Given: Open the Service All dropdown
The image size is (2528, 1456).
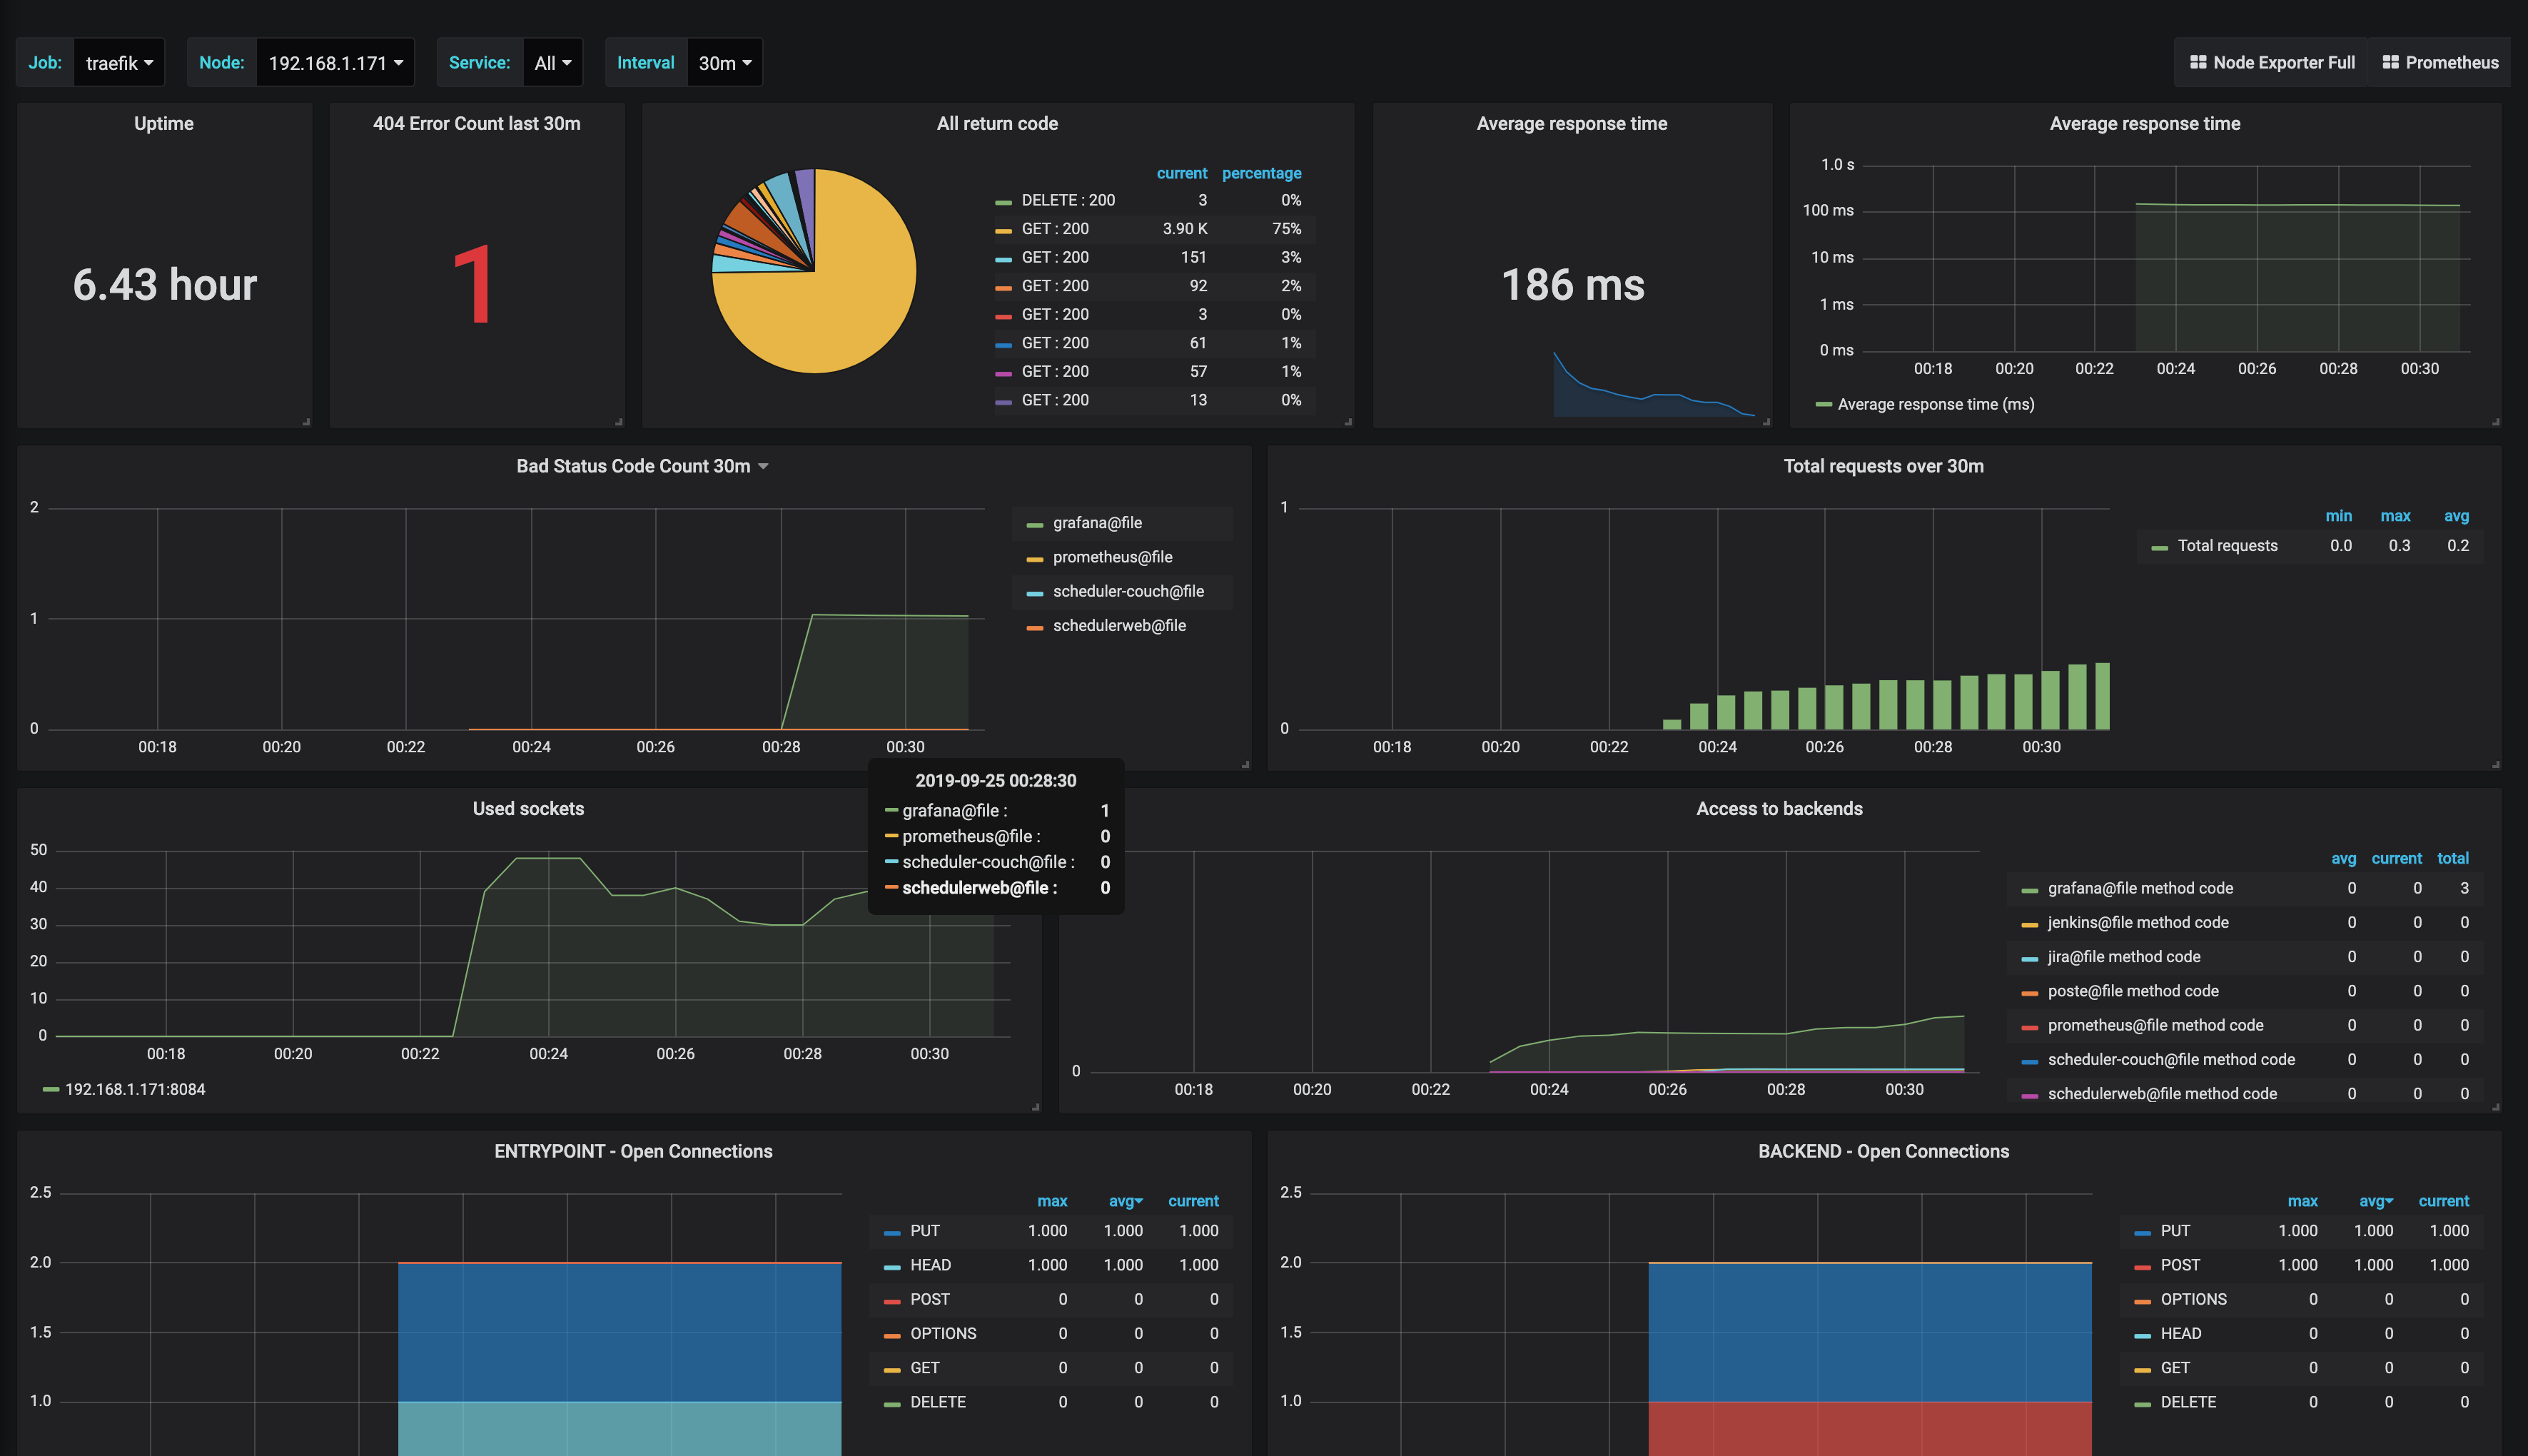Looking at the screenshot, I should click(x=552, y=63).
